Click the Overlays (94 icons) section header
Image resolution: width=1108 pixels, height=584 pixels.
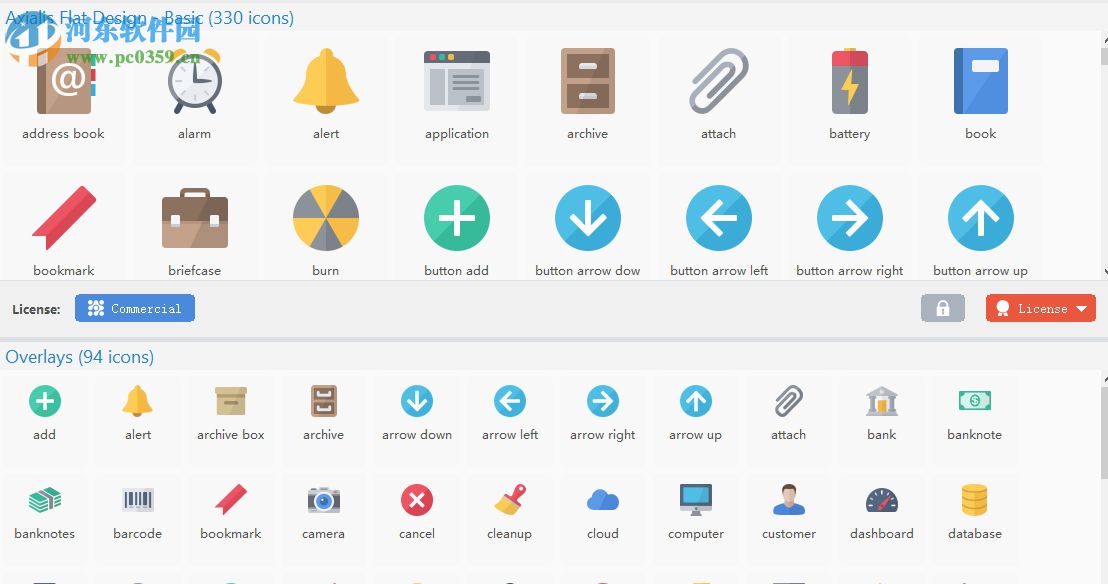(x=80, y=356)
